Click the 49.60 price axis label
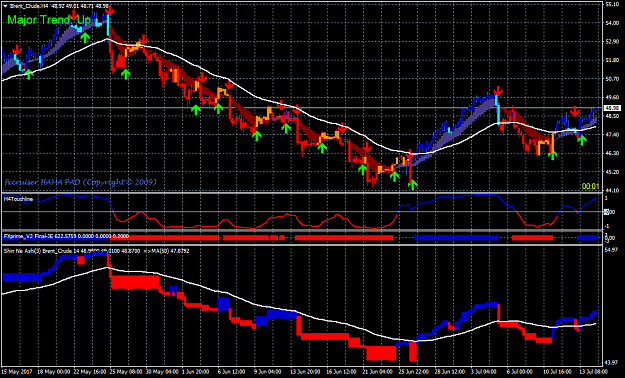The width and height of the screenshot is (625, 378). (611, 97)
